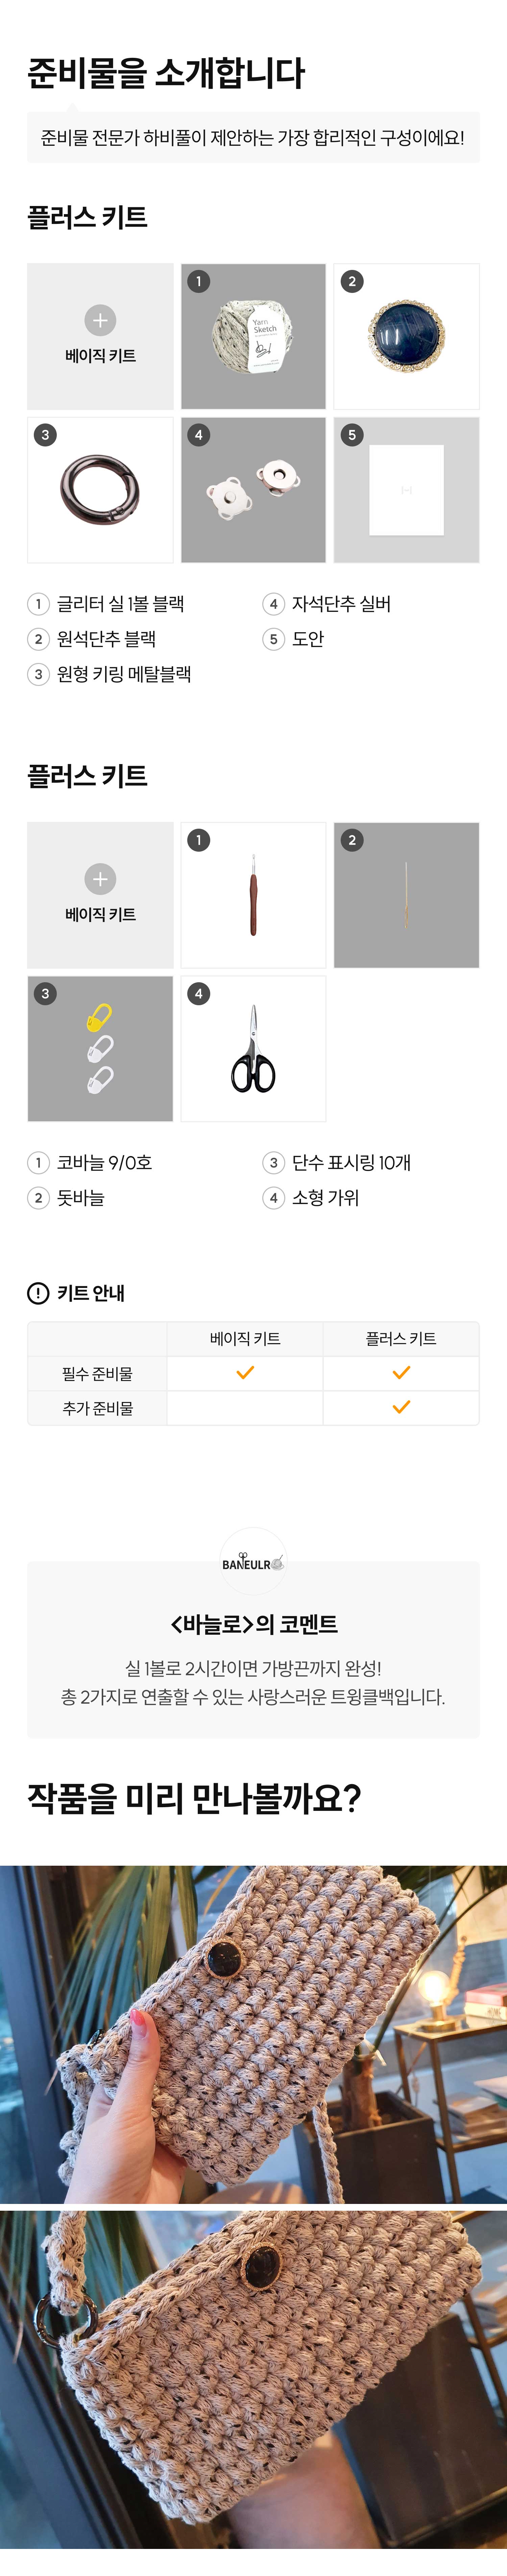
Task: Click the 플러스 키트 column header
Action: tap(401, 1339)
